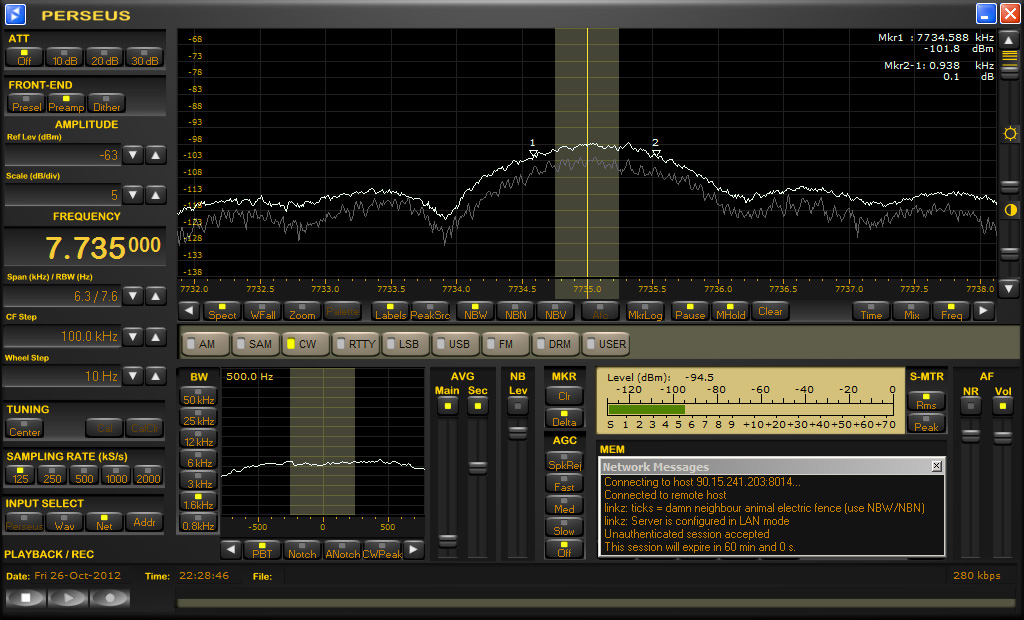The height and width of the screenshot is (620, 1024).
Task: Click spectrum scroll down arrow at right edge
Action: point(1009,287)
